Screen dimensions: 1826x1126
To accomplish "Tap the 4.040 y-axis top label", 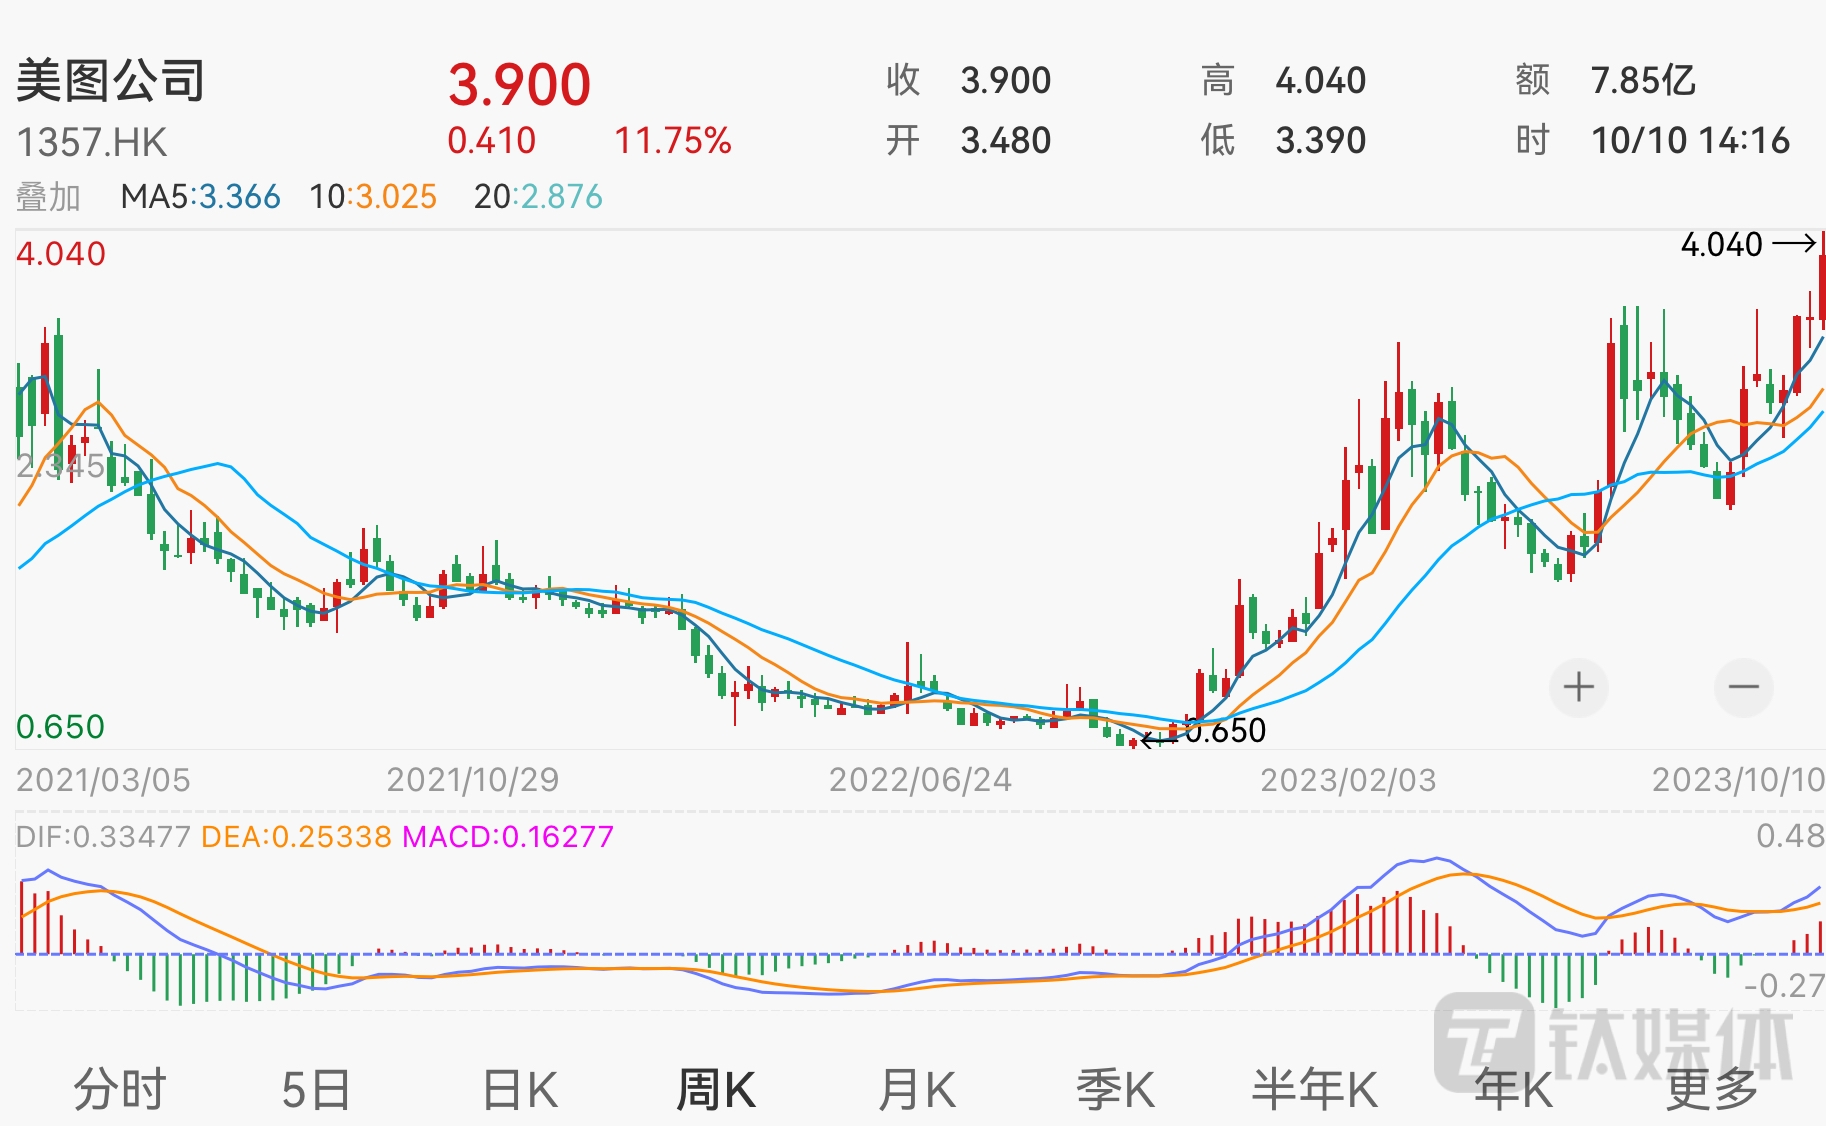I will tap(61, 254).
